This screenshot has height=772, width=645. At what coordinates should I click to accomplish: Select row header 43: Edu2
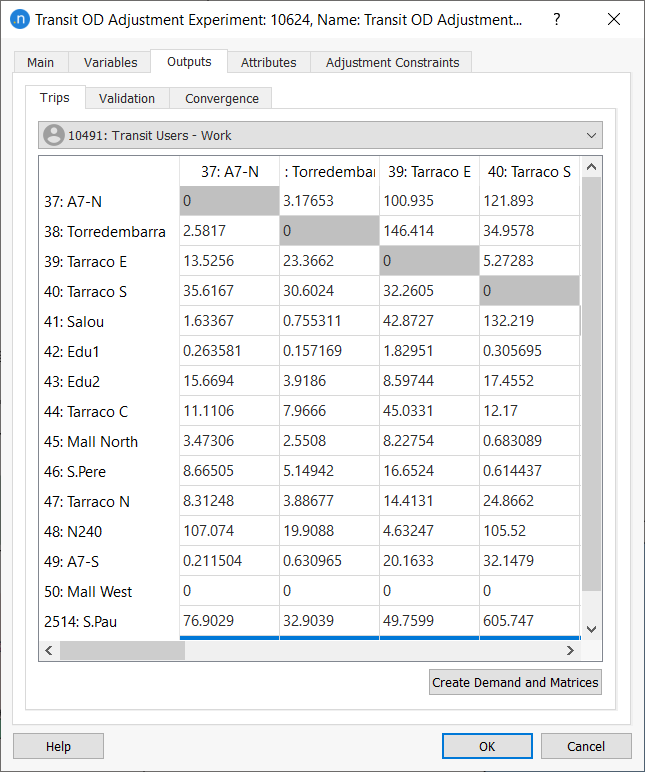pos(109,382)
